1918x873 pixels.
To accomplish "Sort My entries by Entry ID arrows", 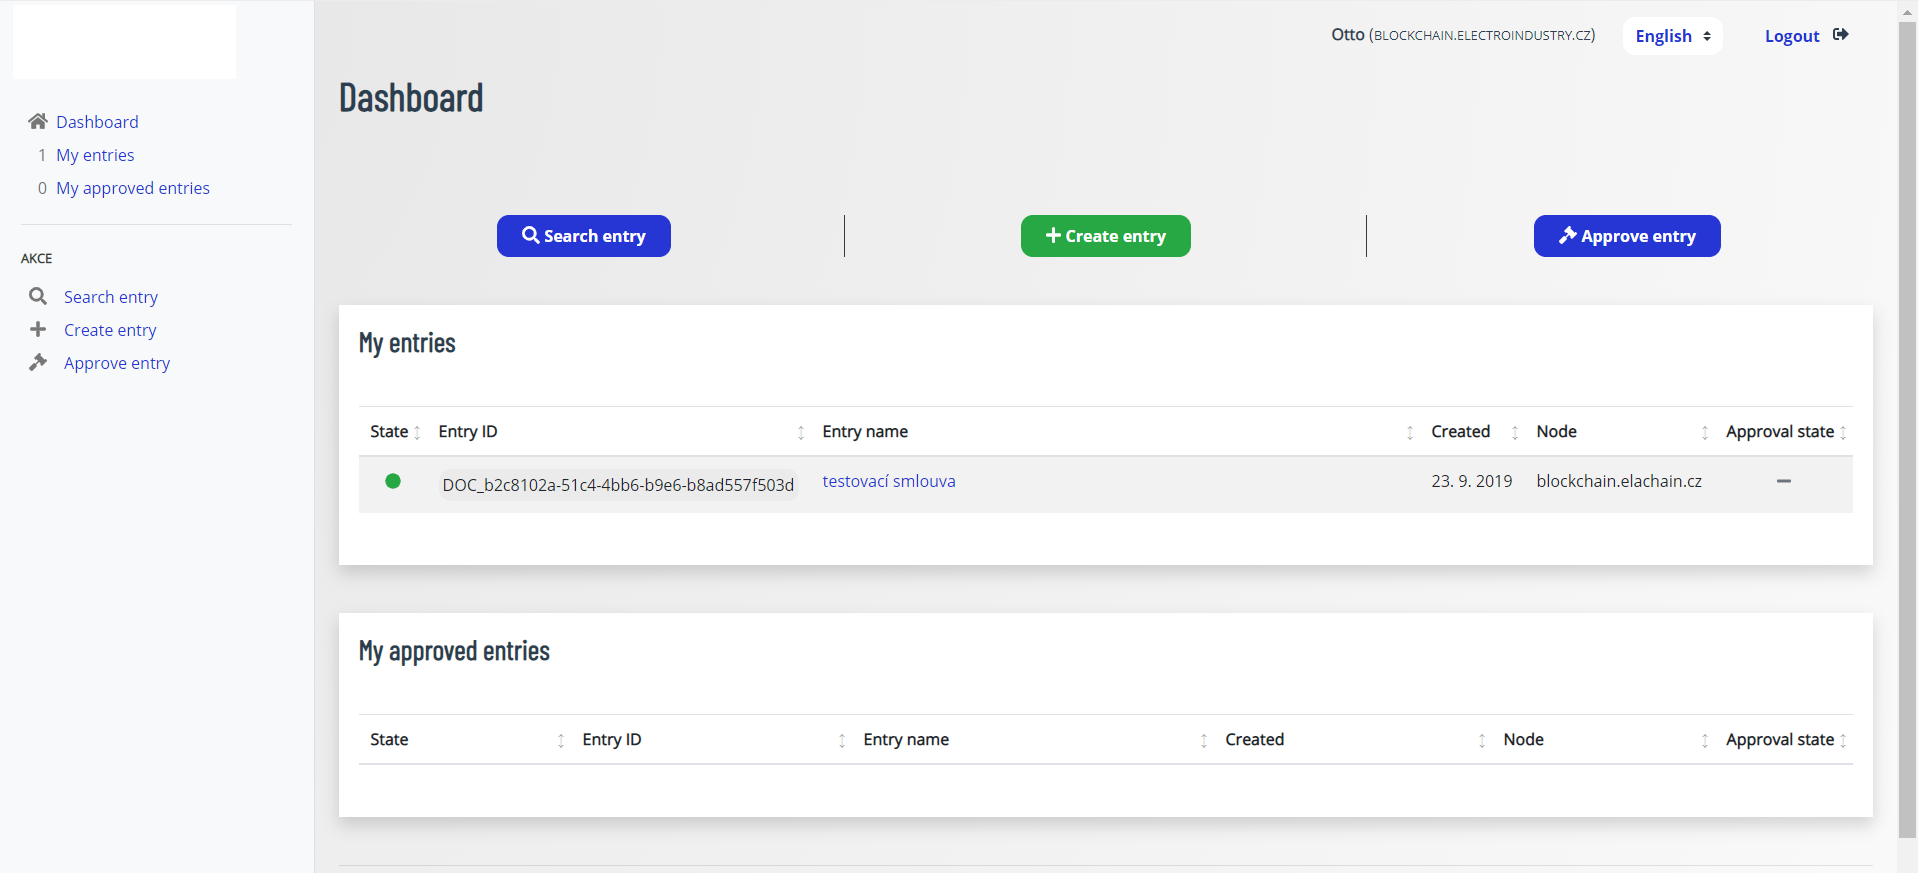I will [x=801, y=432].
